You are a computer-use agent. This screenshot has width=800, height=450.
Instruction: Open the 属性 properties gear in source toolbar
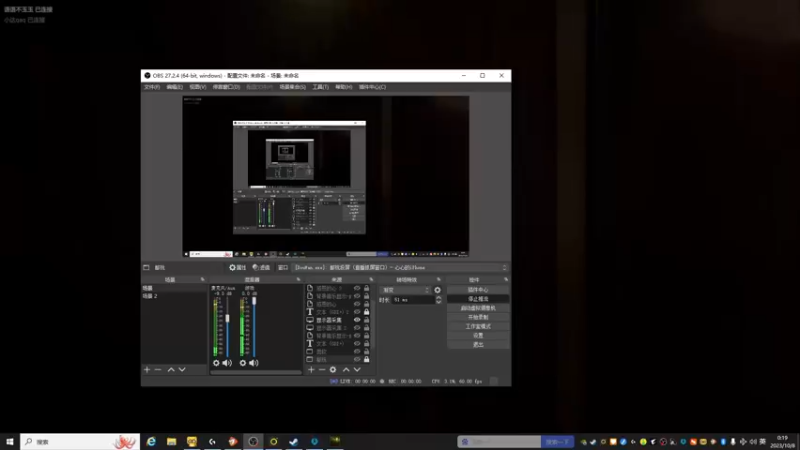tap(238, 267)
